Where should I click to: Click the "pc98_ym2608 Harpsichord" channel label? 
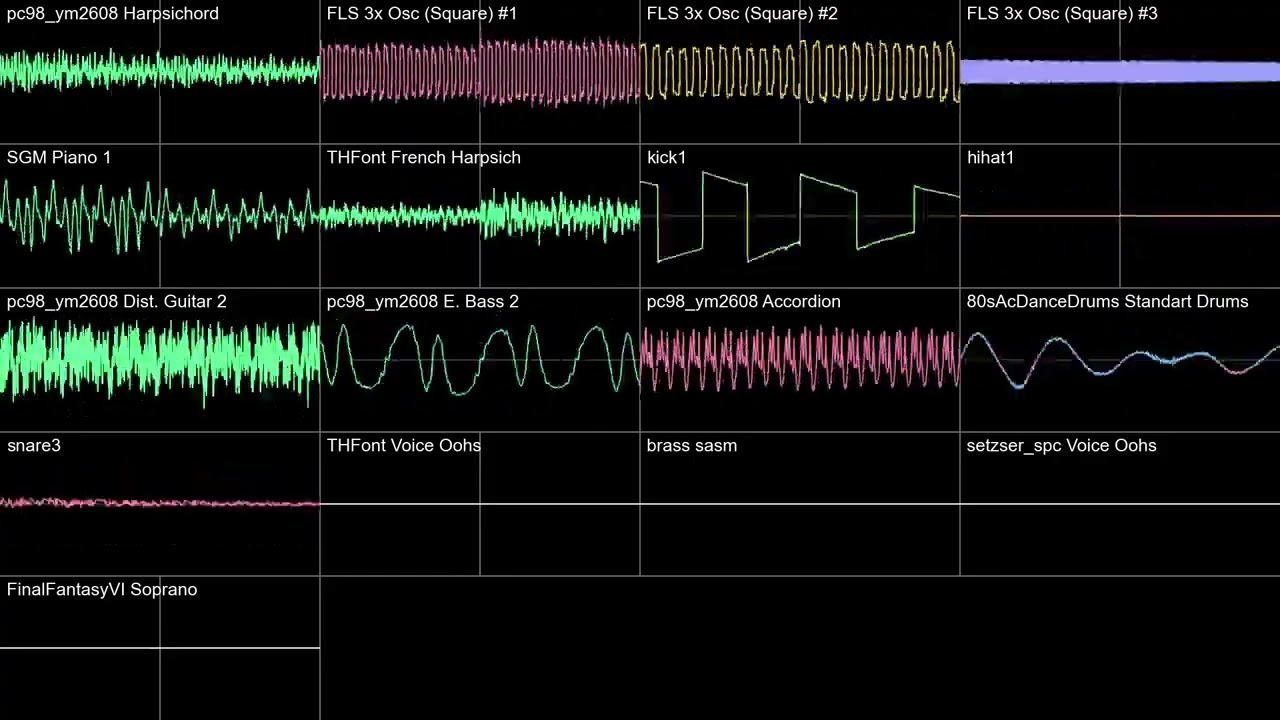113,14
